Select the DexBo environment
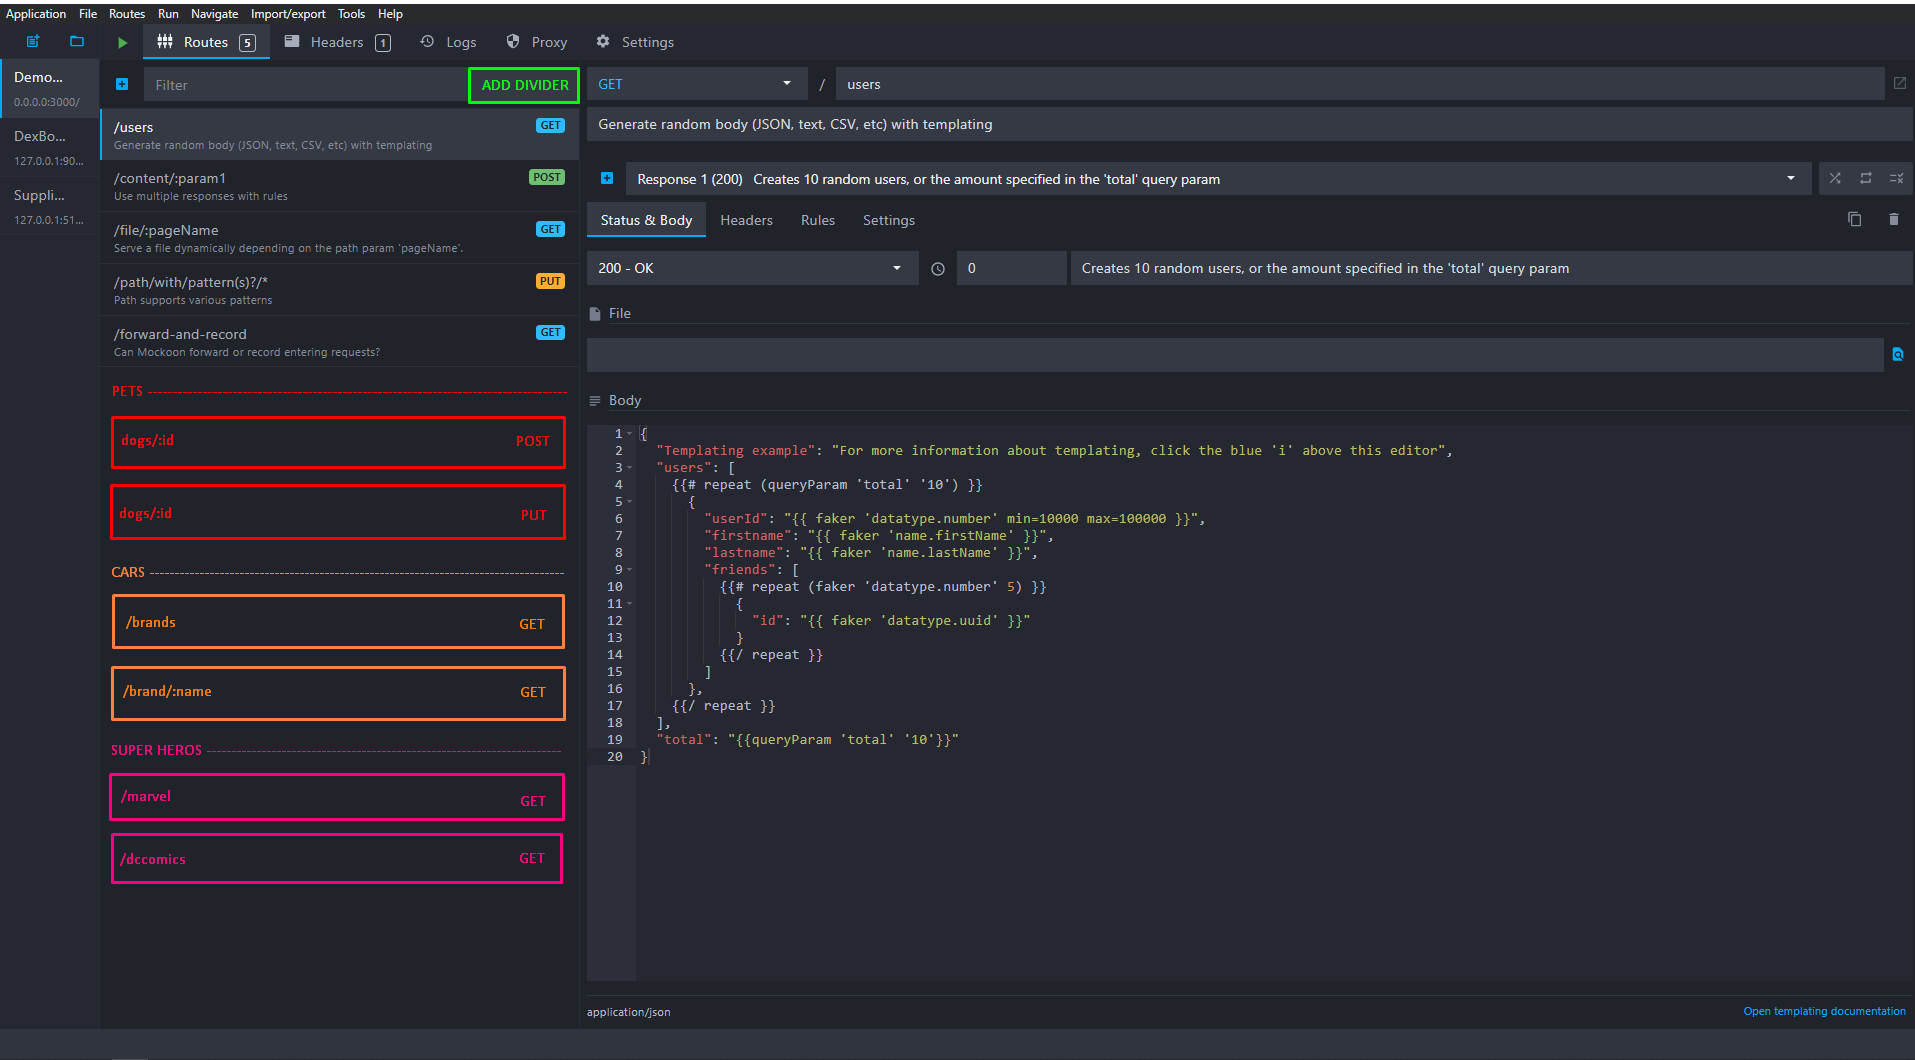This screenshot has width=1915, height=1060. 50,147
